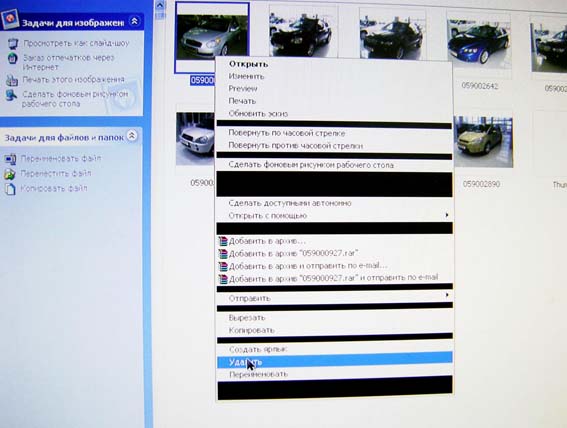Click the printer icon for Печать этого изображения
The width and height of the screenshot is (567, 428).
coord(12,80)
